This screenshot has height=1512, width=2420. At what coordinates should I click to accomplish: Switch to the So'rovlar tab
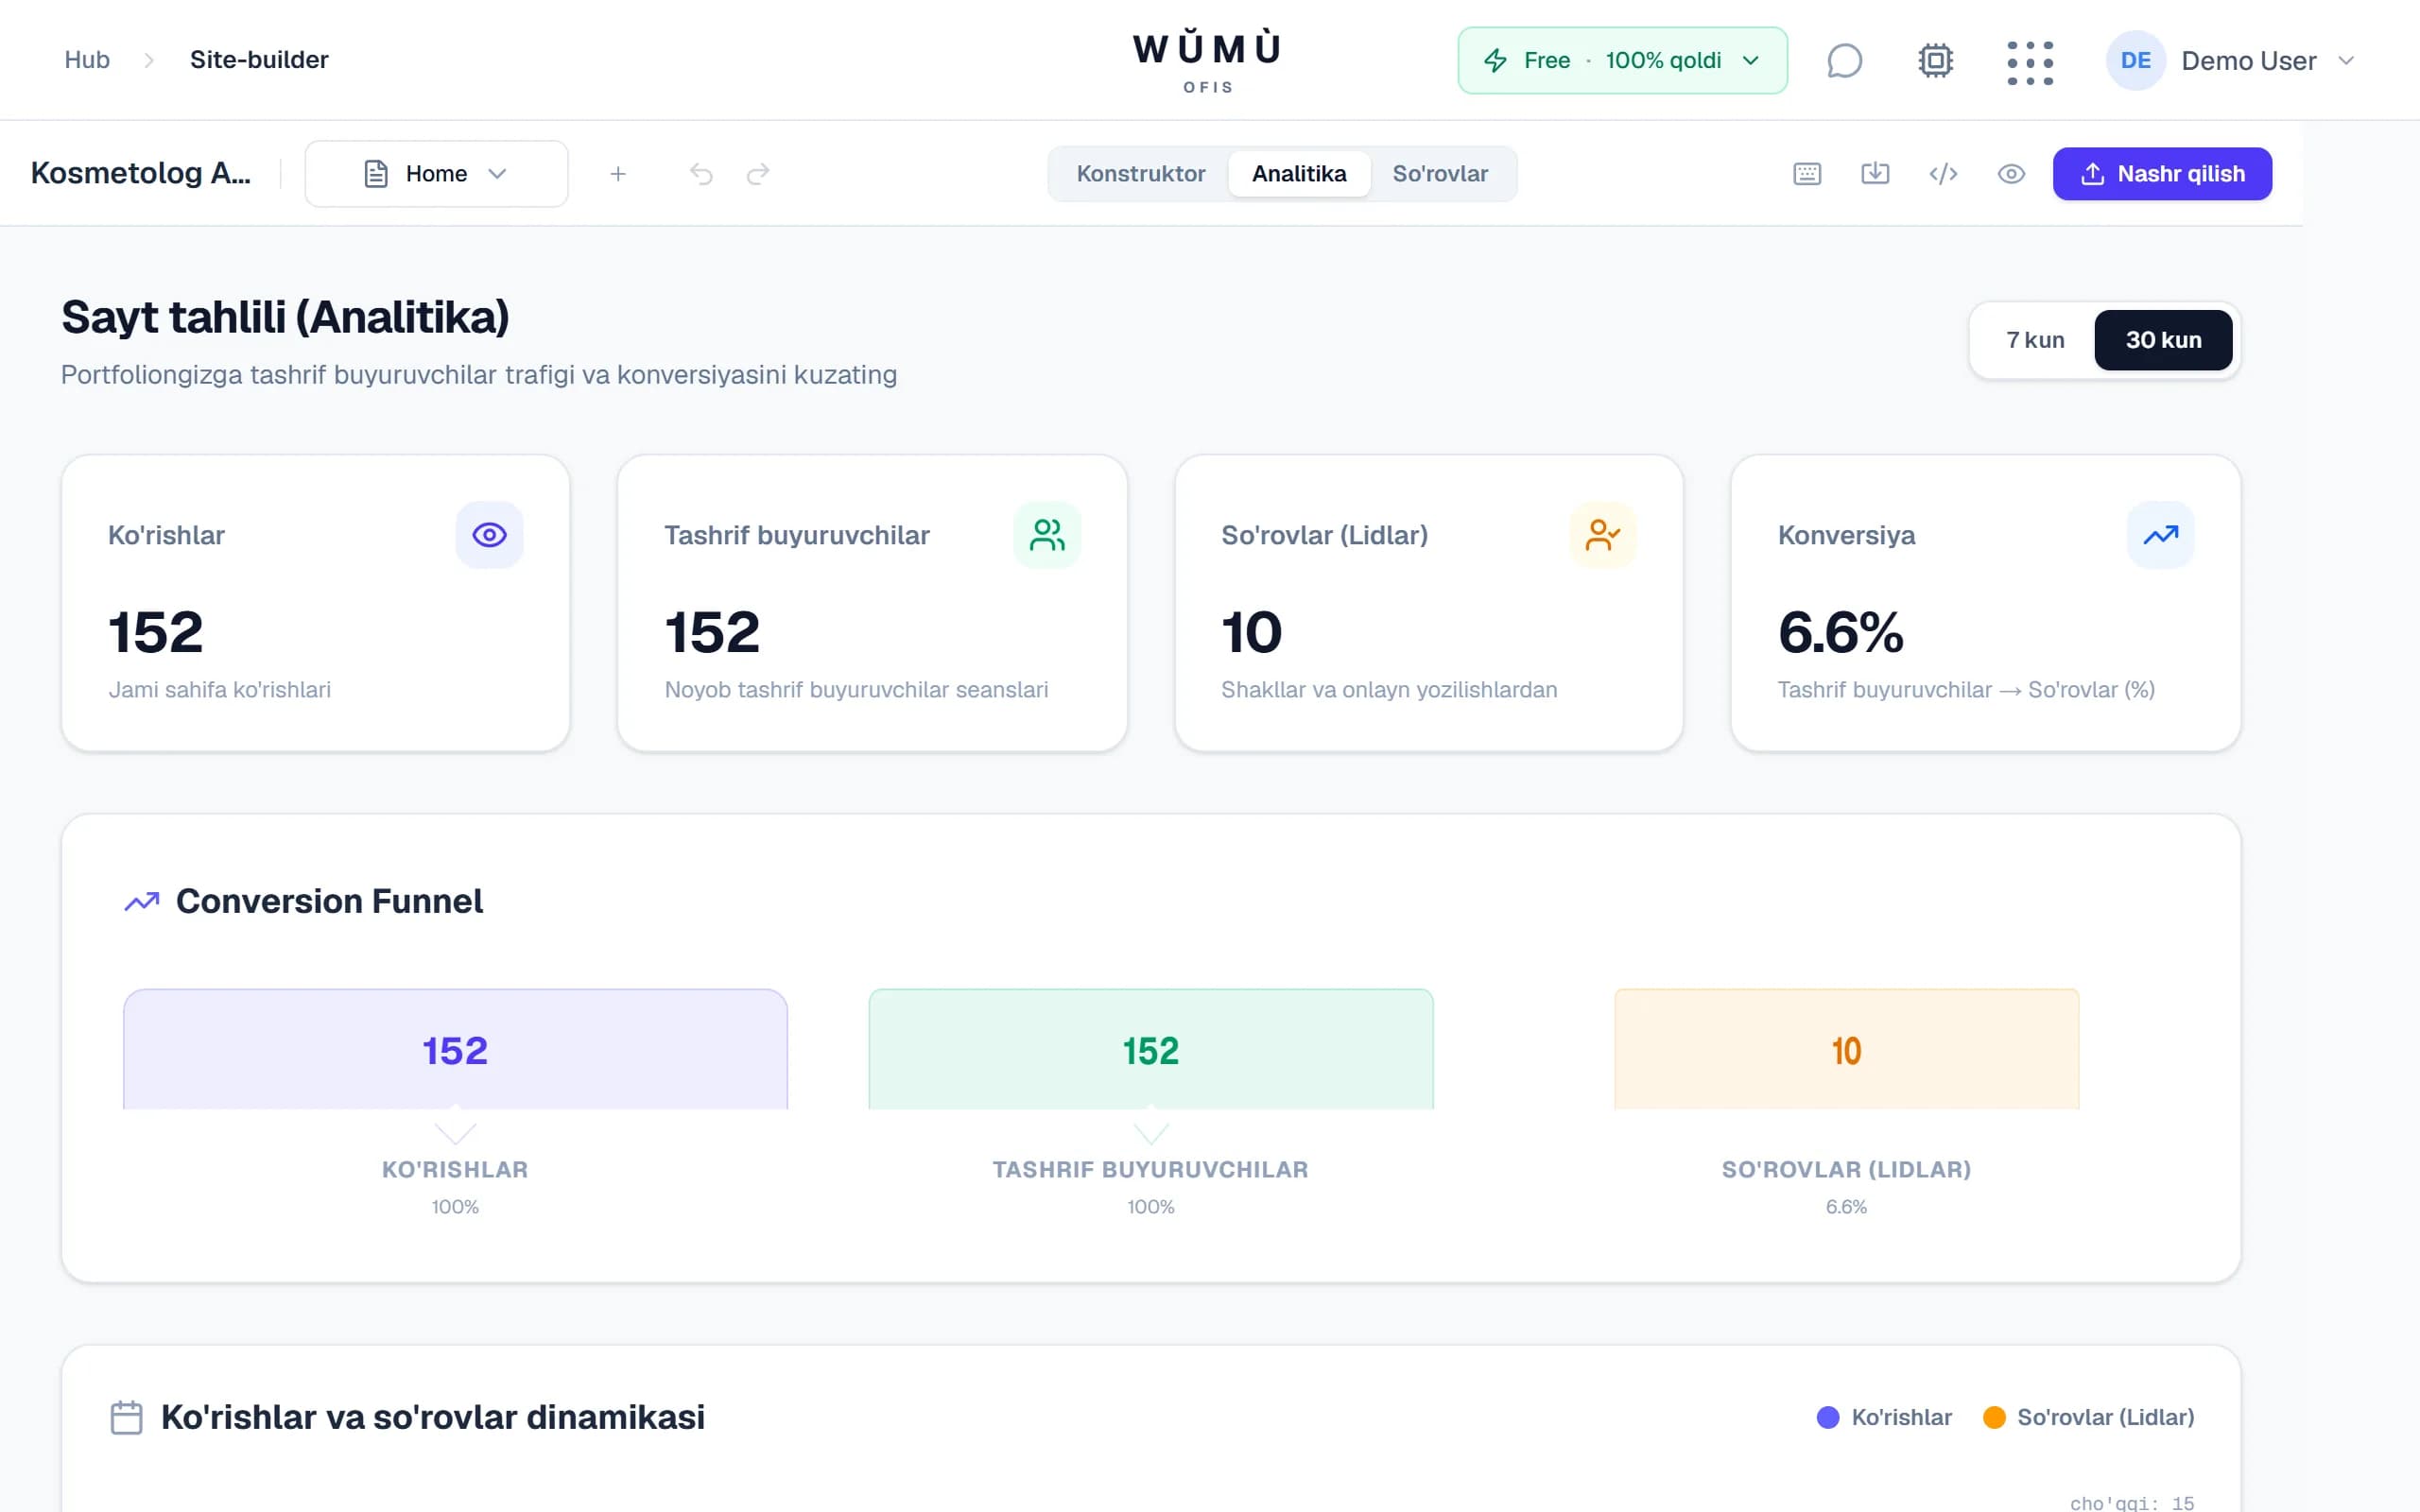tap(1440, 174)
